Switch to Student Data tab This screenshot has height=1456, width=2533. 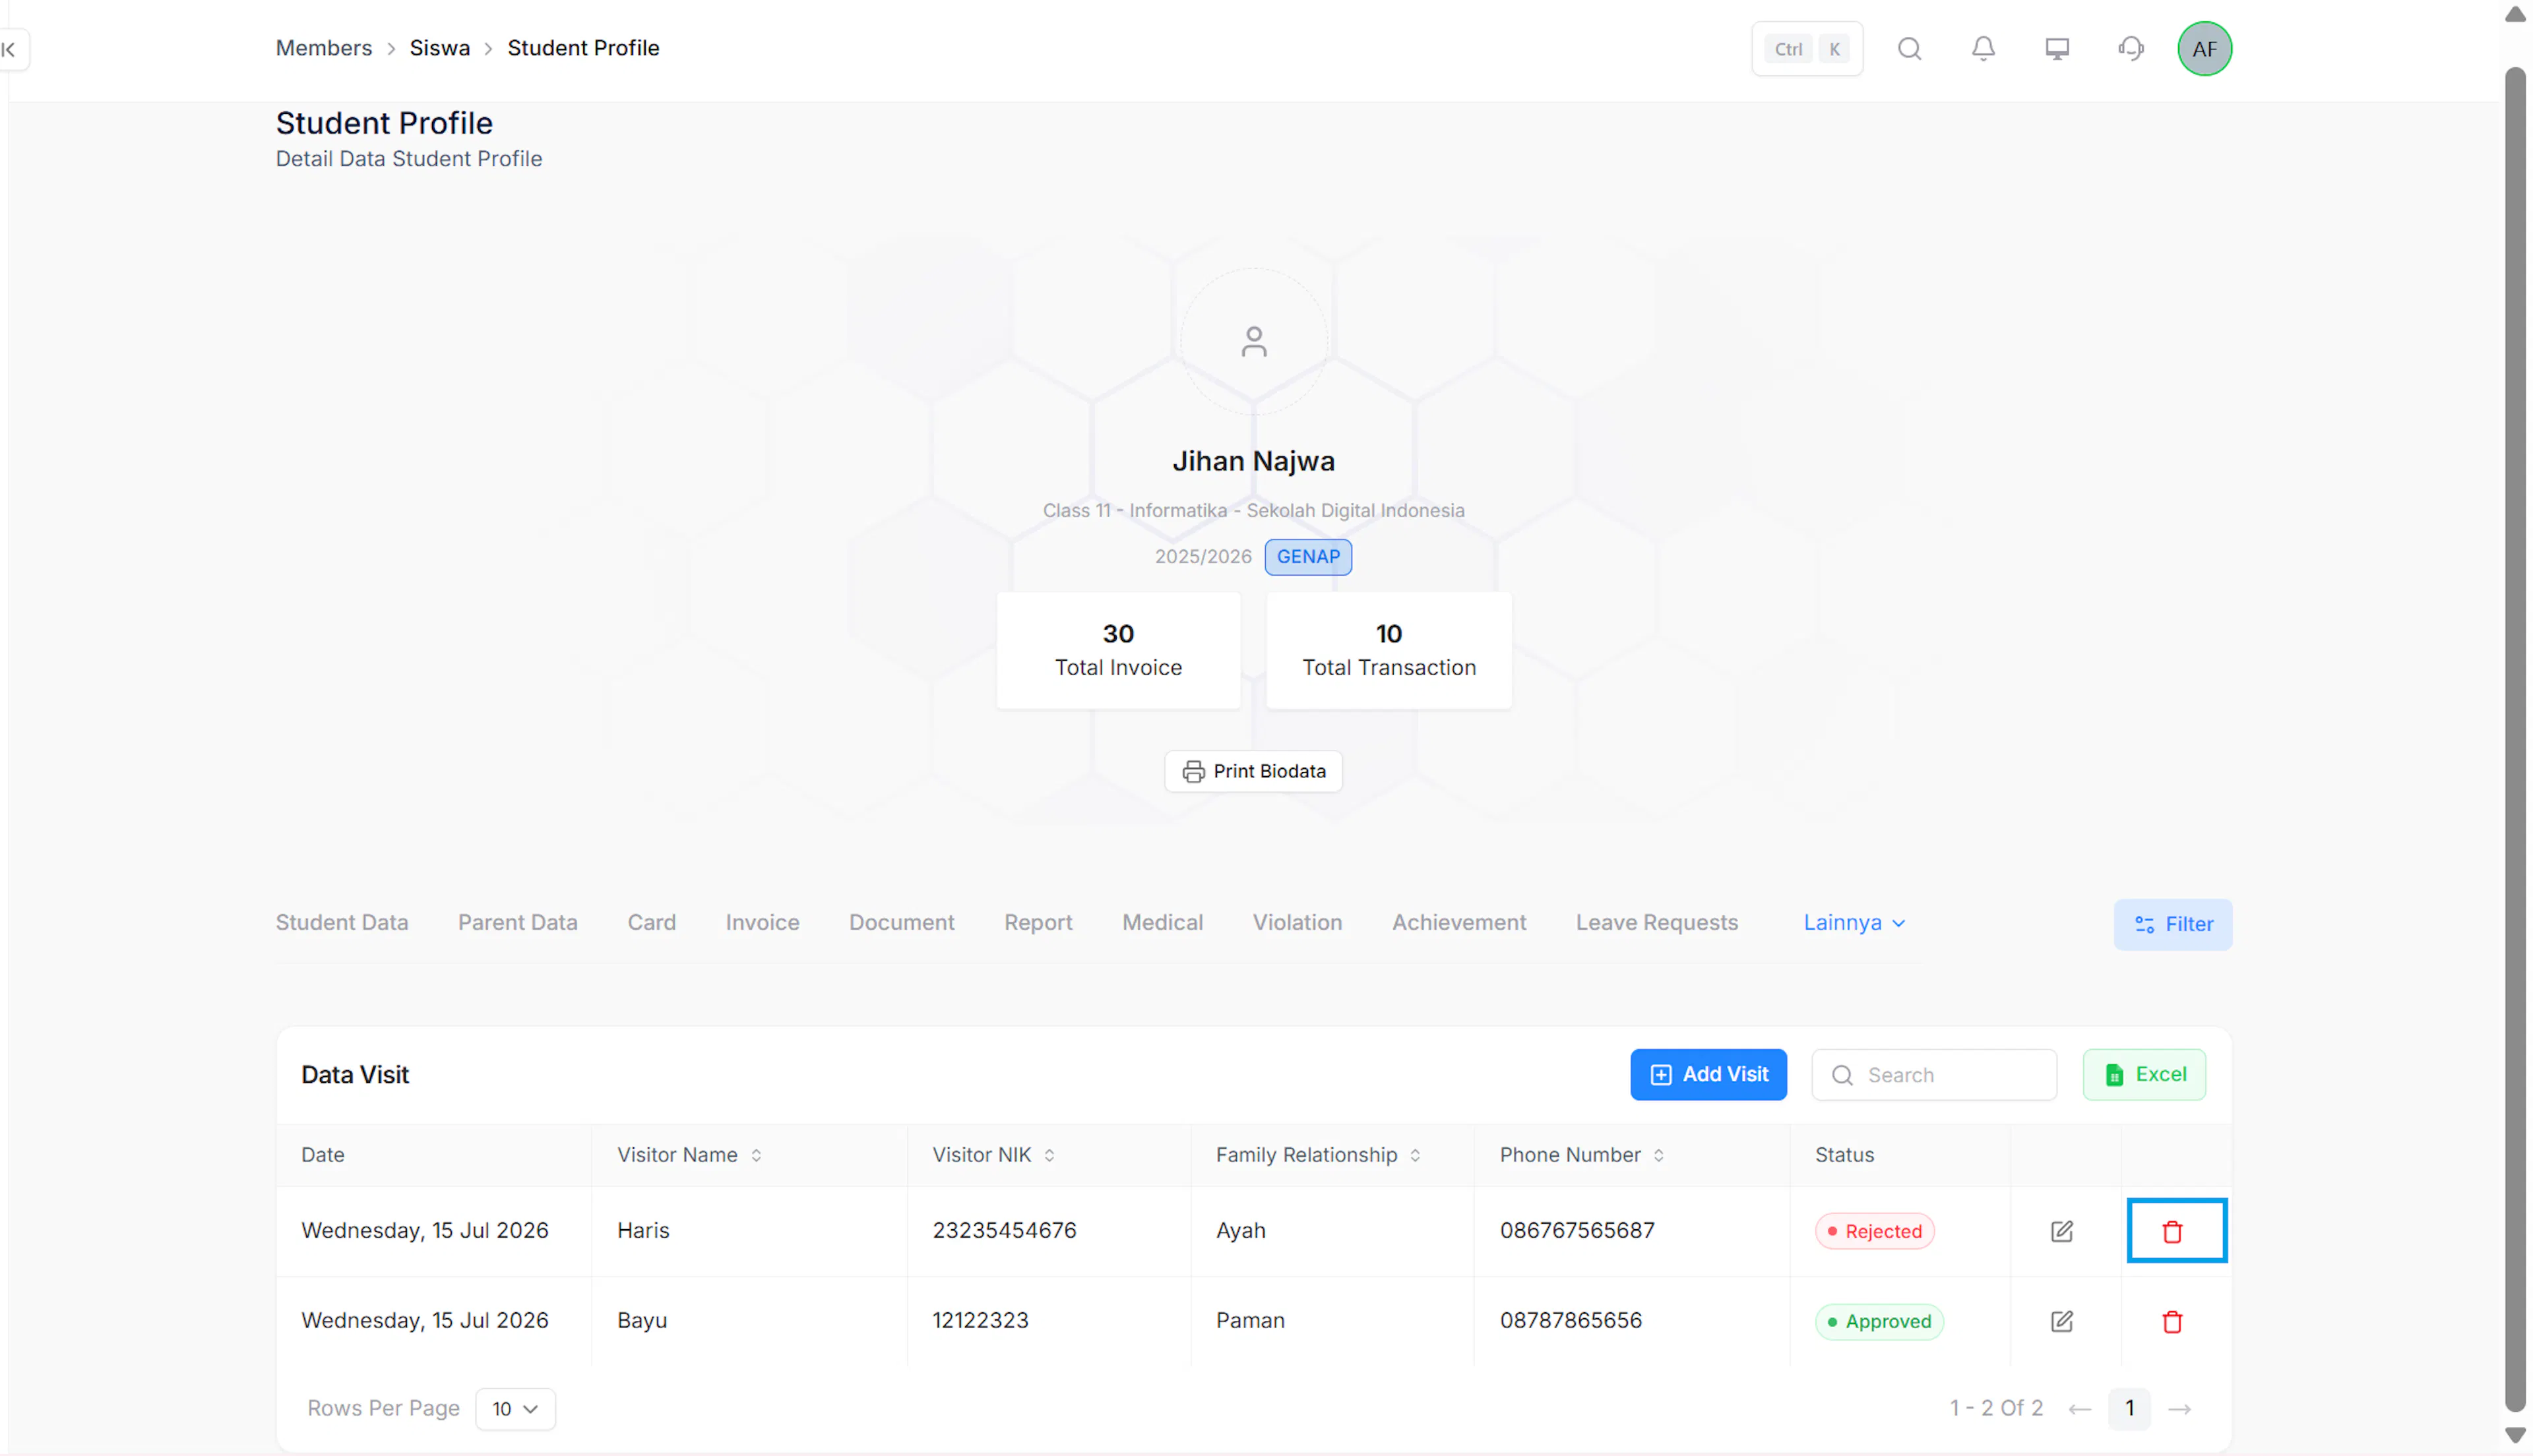point(342,922)
